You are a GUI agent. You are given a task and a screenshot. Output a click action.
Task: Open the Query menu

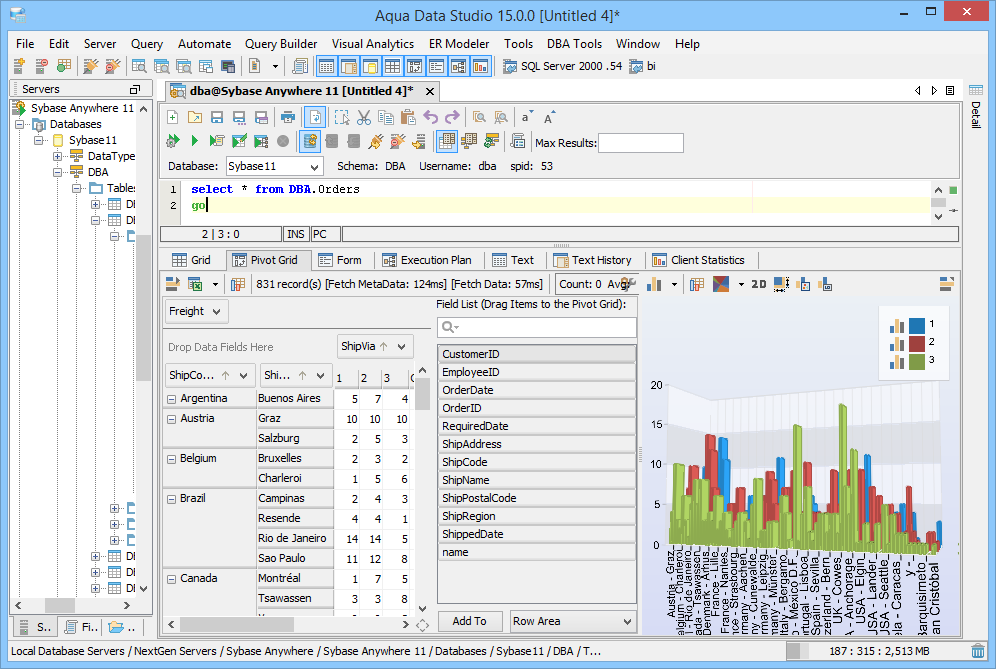tap(147, 44)
